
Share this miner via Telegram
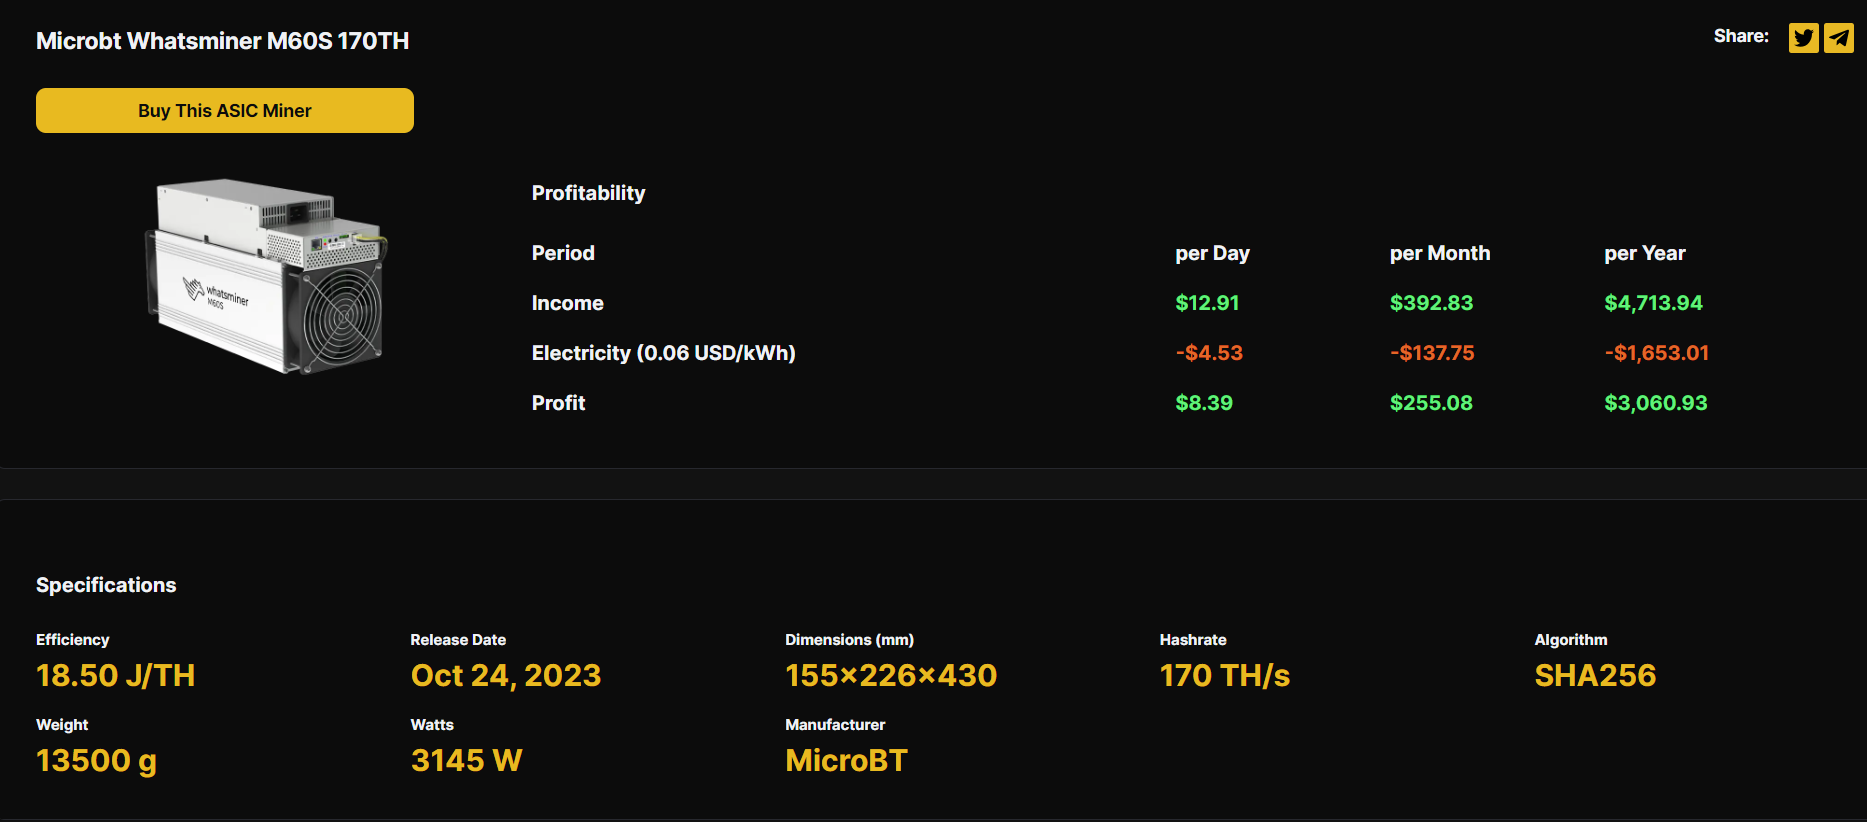[x=1838, y=38]
